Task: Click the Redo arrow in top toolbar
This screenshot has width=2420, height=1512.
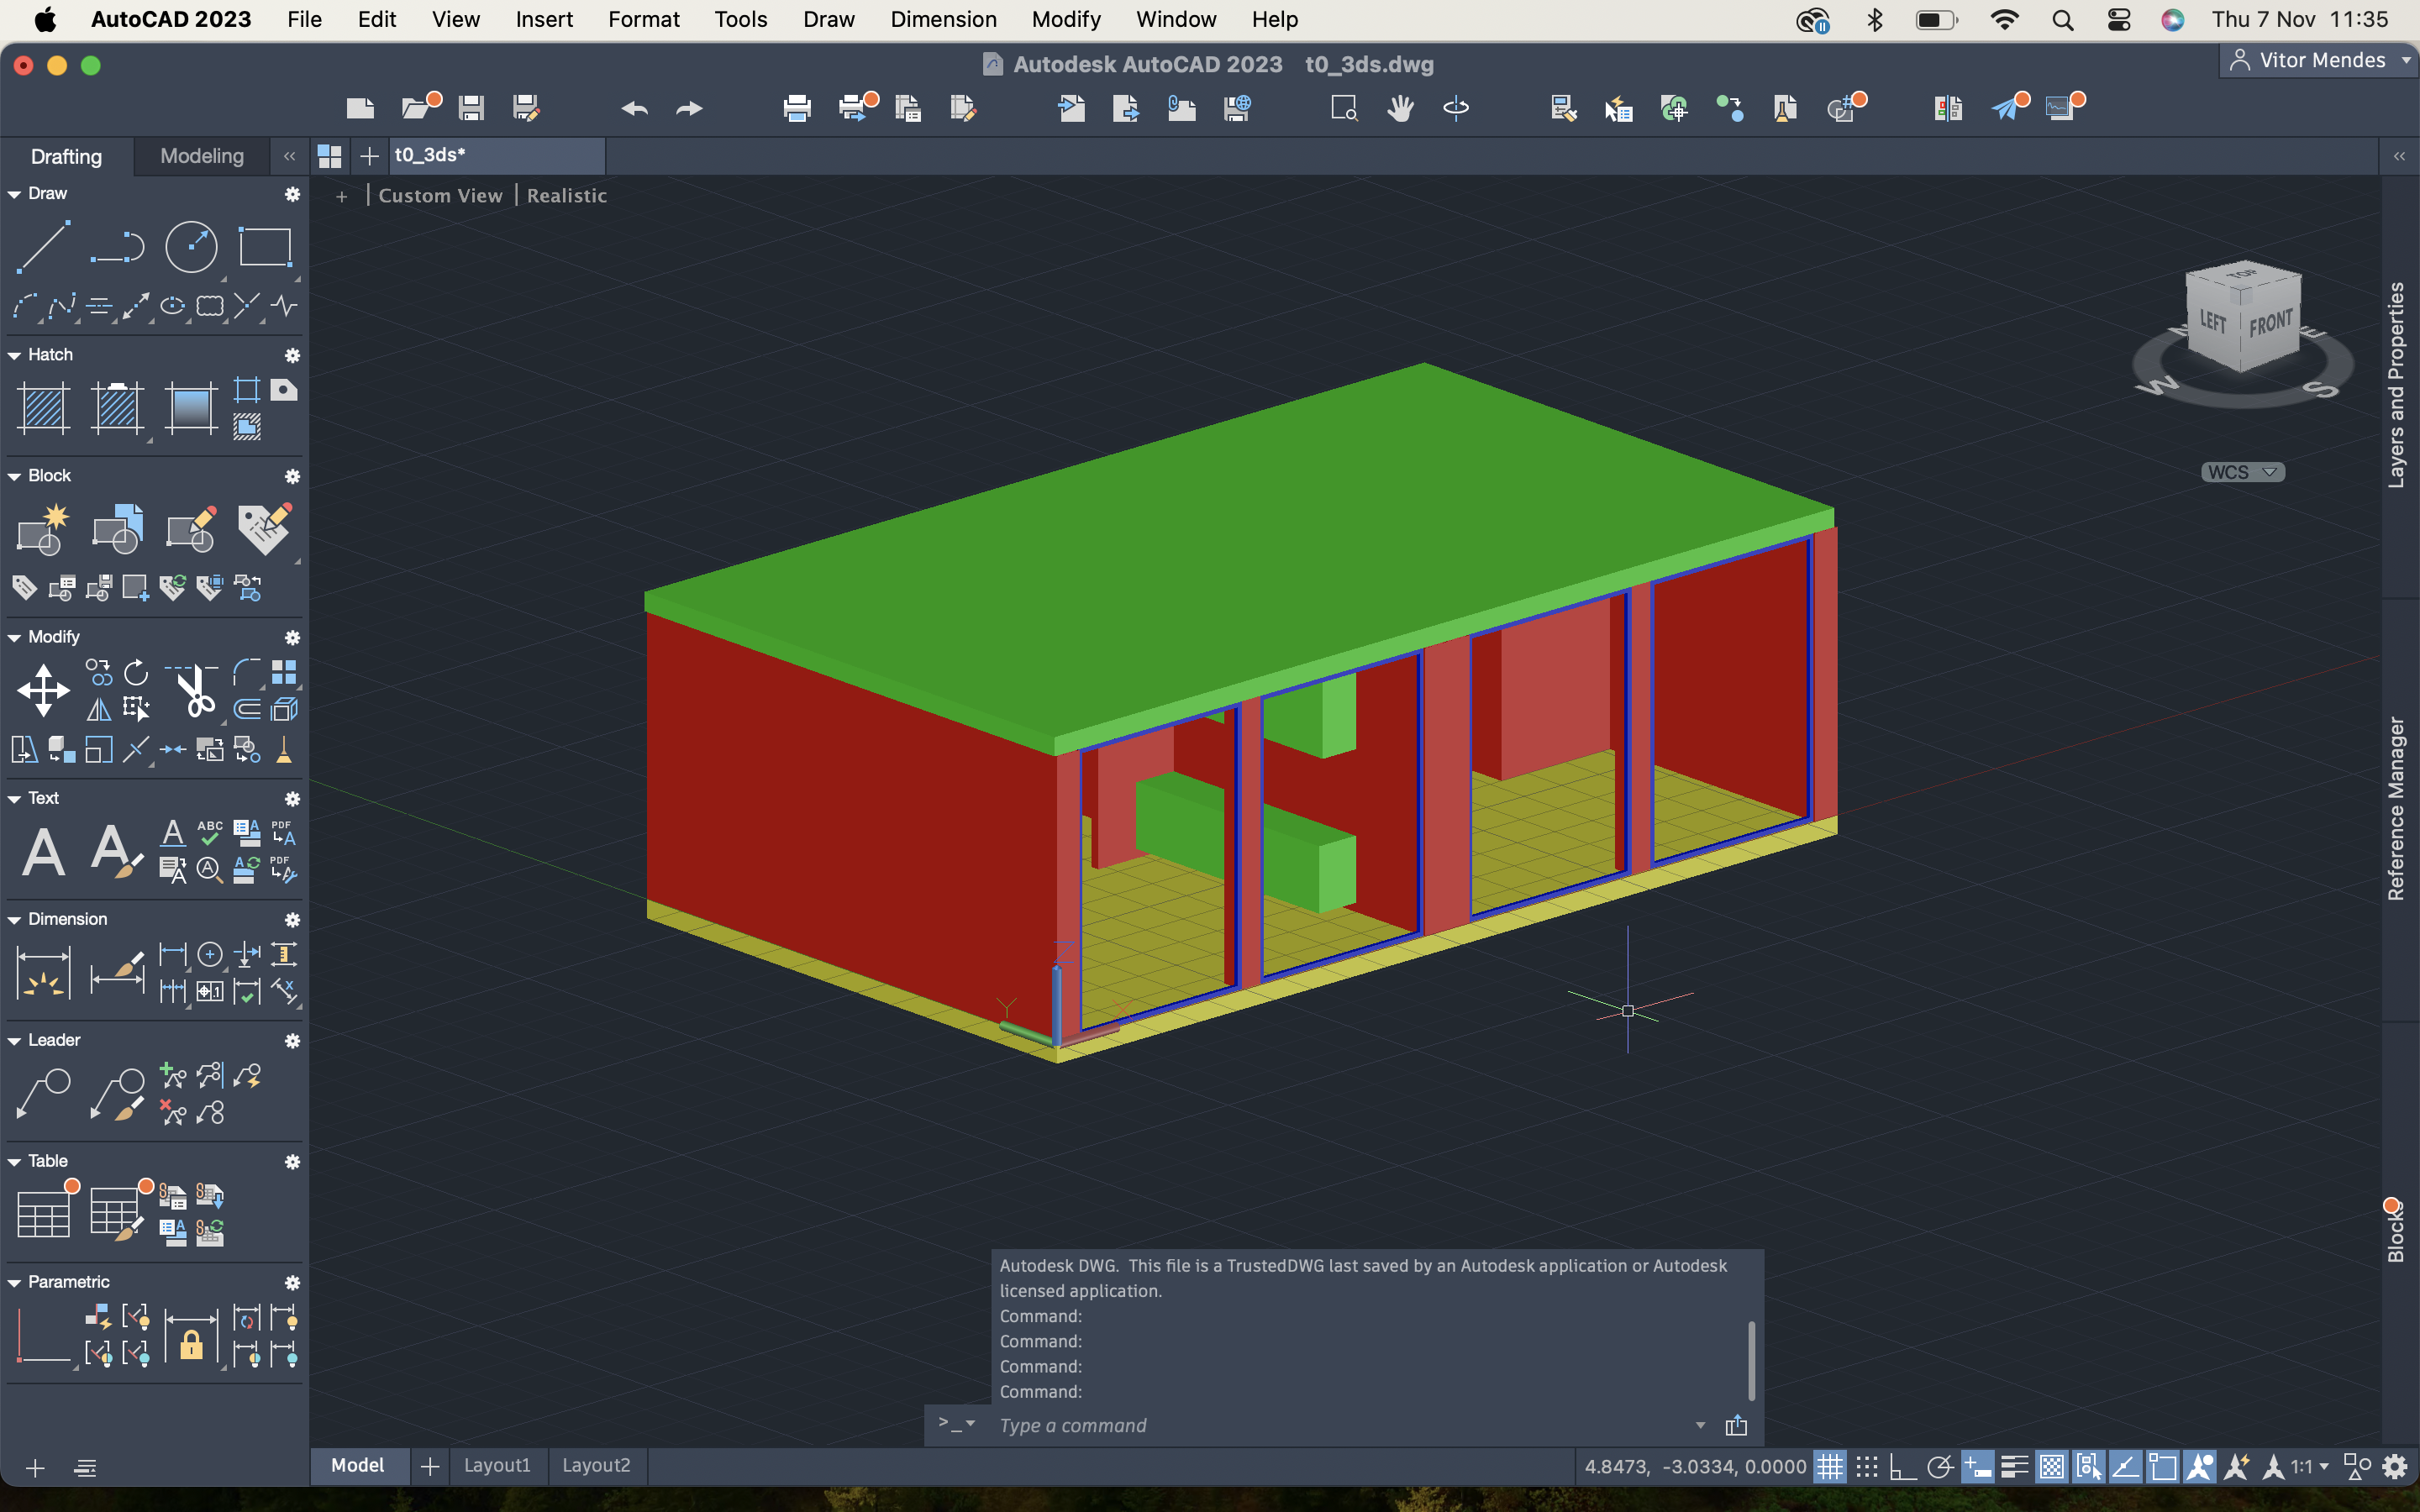Action: [x=690, y=108]
